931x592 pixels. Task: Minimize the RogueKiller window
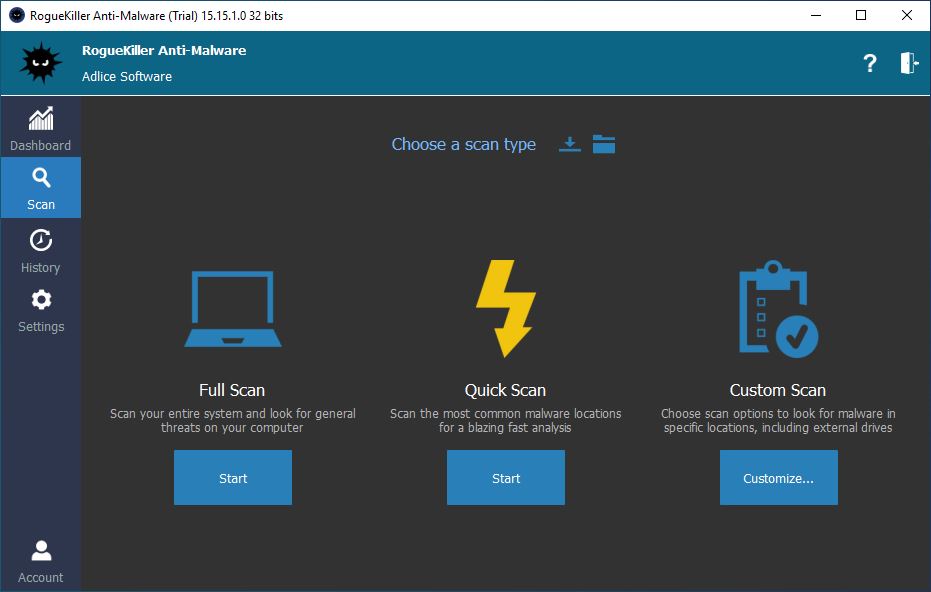(x=816, y=15)
